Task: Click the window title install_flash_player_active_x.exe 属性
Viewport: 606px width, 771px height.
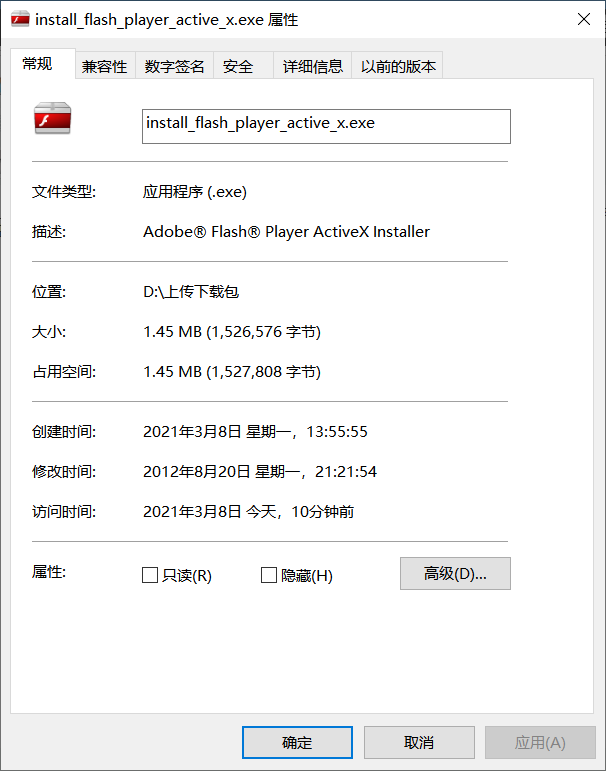Action: 167,20
